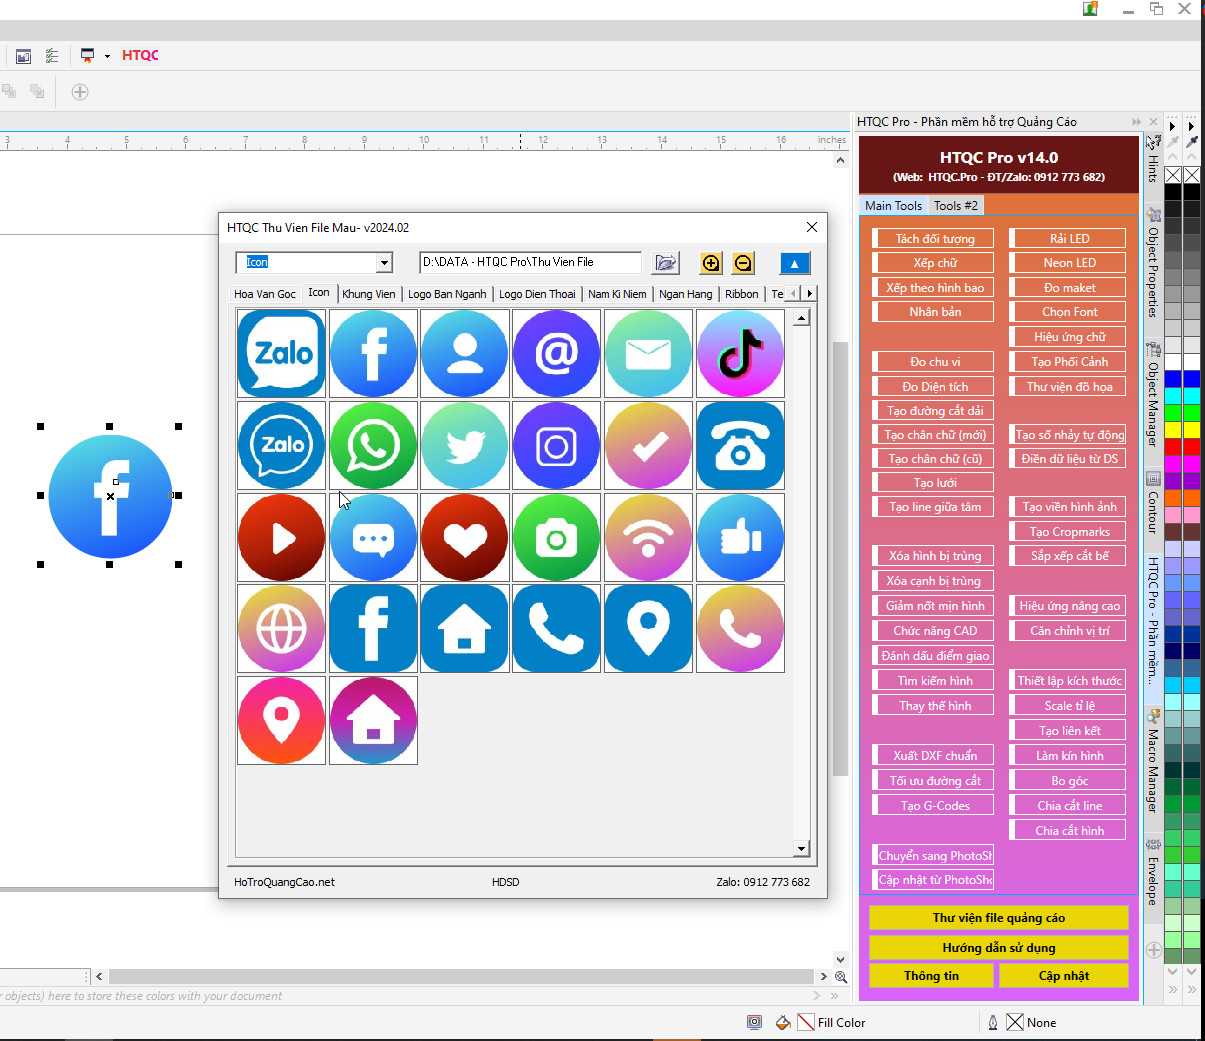Pick the Twitter bird icon thumbnail

465,445
